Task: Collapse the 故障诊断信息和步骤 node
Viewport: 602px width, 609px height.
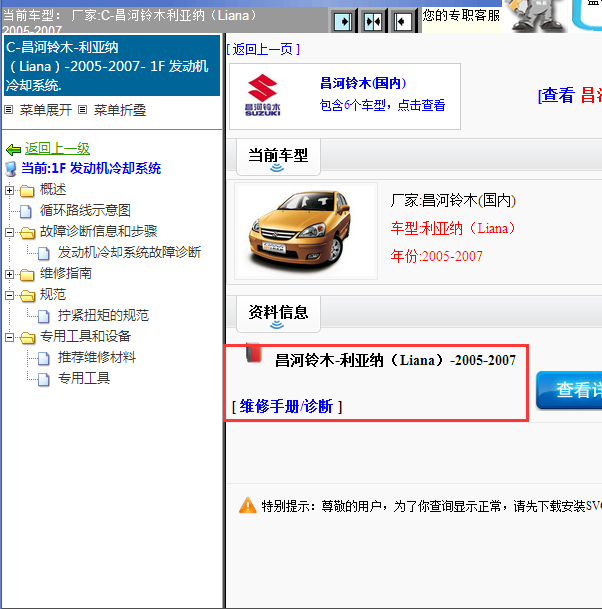Action: click(9, 232)
